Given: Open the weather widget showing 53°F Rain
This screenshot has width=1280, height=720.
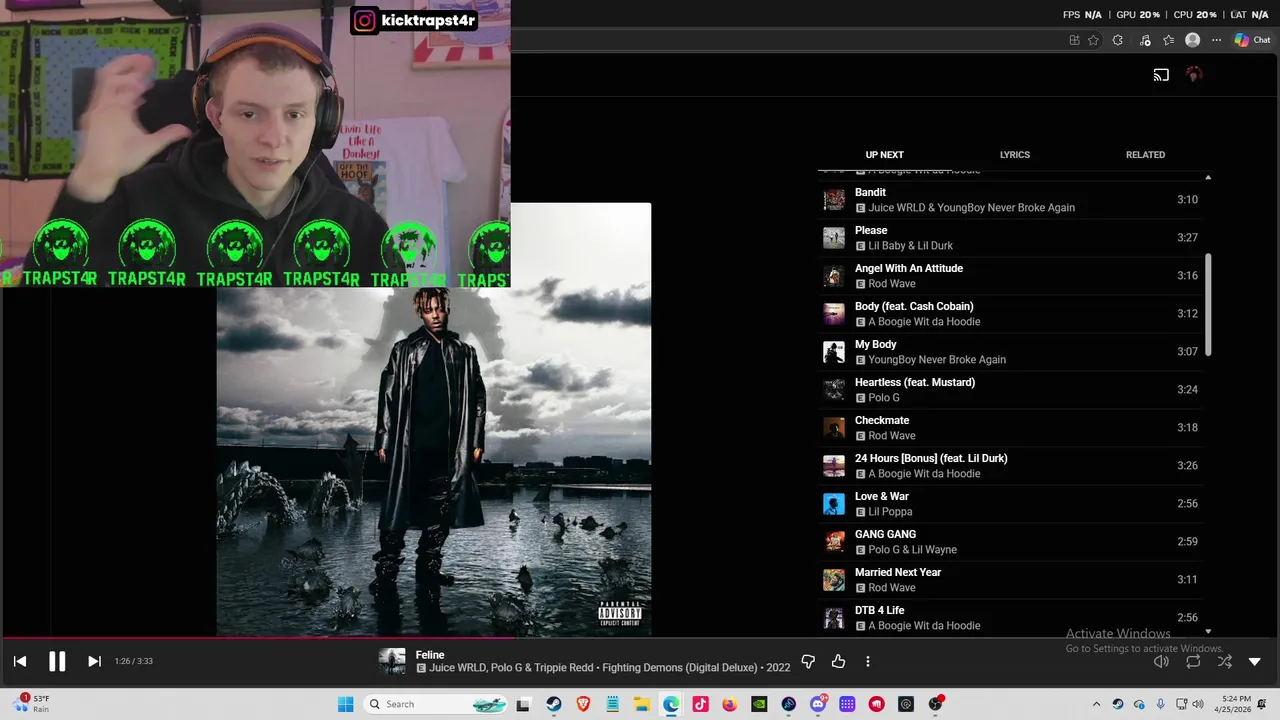Looking at the screenshot, I should (32, 704).
